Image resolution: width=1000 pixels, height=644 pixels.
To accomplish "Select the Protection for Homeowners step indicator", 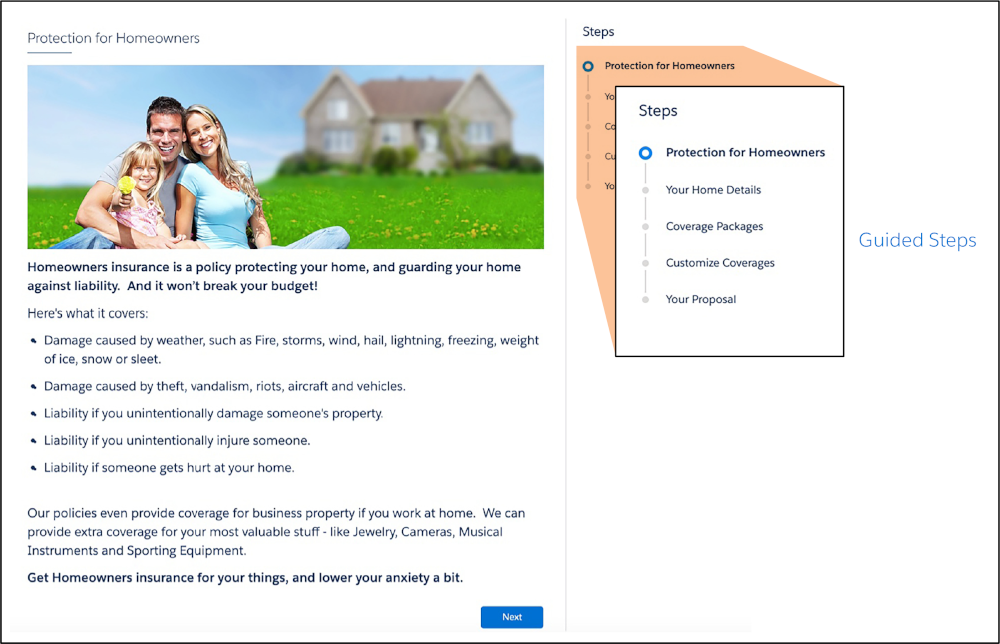I will click(x=645, y=152).
